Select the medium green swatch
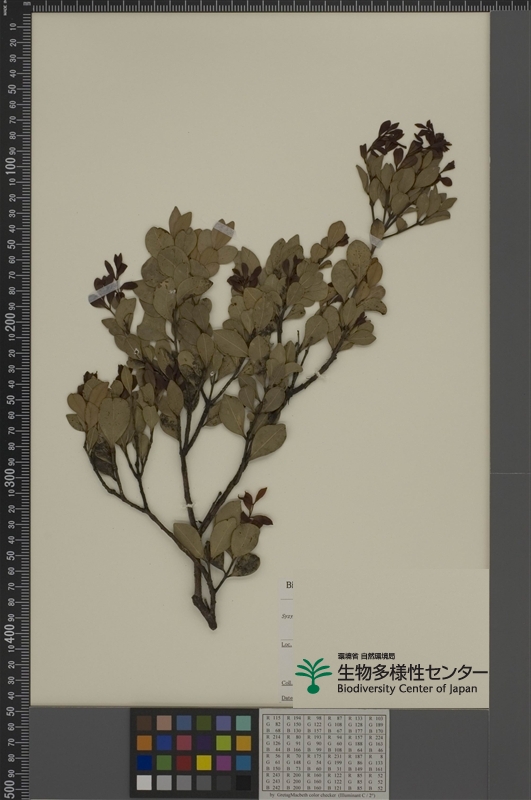Image resolution: width=531 pixels, height=800 pixels. (x=164, y=763)
